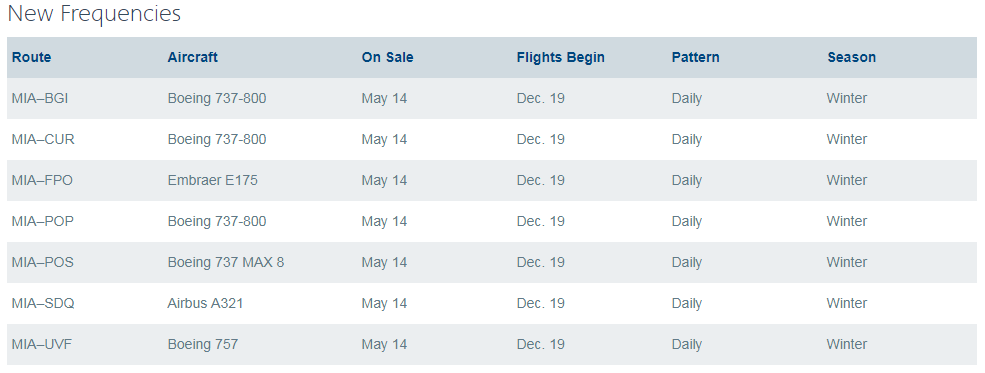Click the Flights Begin column header

click(560, 57)
